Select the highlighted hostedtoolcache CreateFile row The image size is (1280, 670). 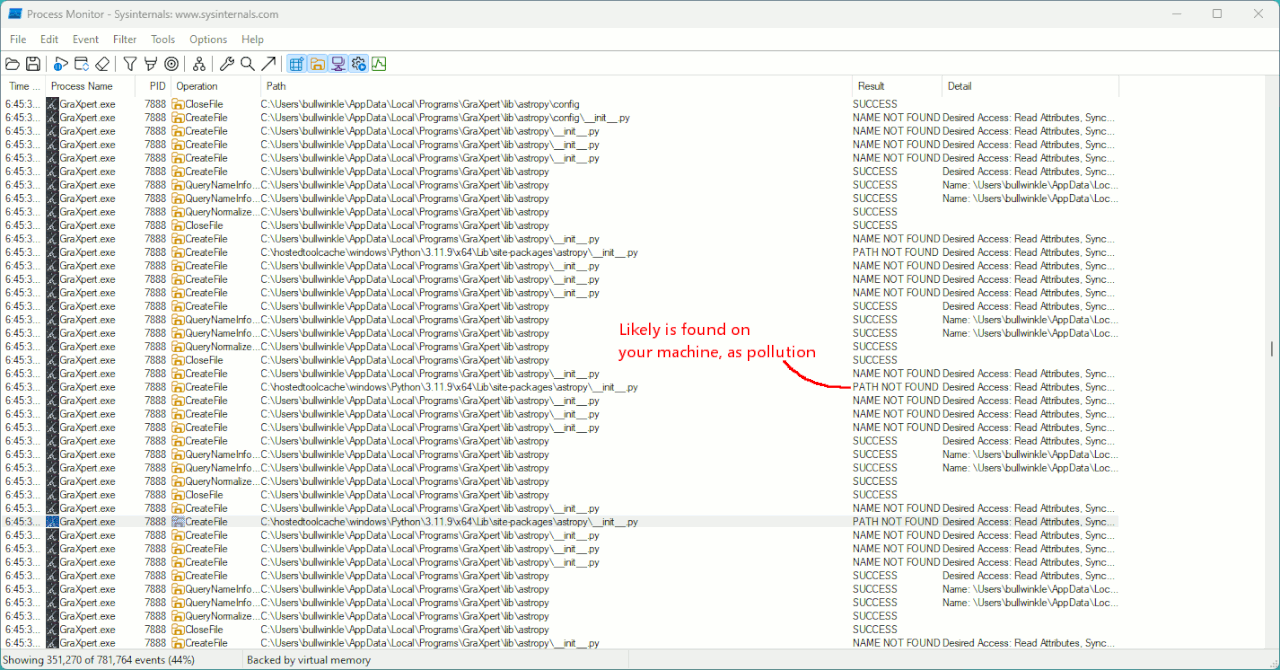pyautogui.click(x=561, y=522)
